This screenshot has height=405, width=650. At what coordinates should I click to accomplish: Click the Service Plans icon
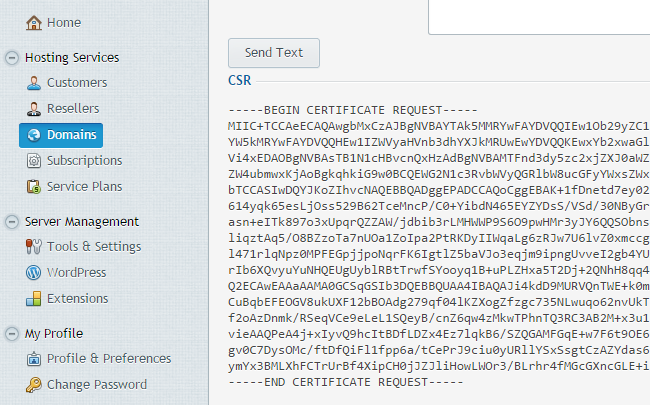34,187
